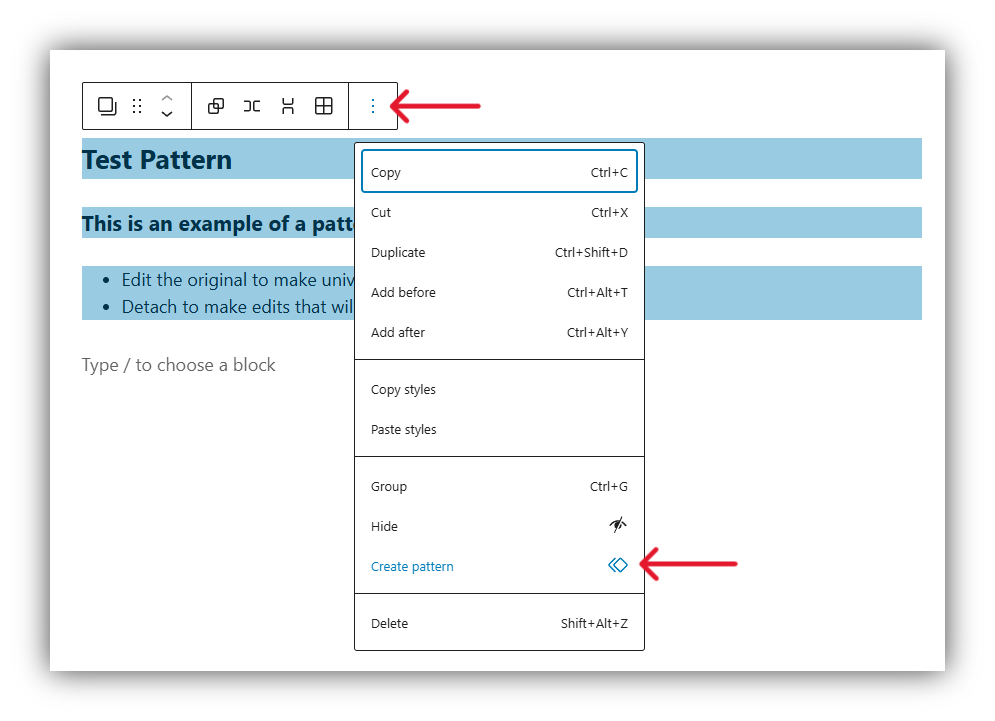This screenshot has width=995, height=721.
Task: Choose Add after in the menu
Action: pyautogui.click(x=499, y=333)
